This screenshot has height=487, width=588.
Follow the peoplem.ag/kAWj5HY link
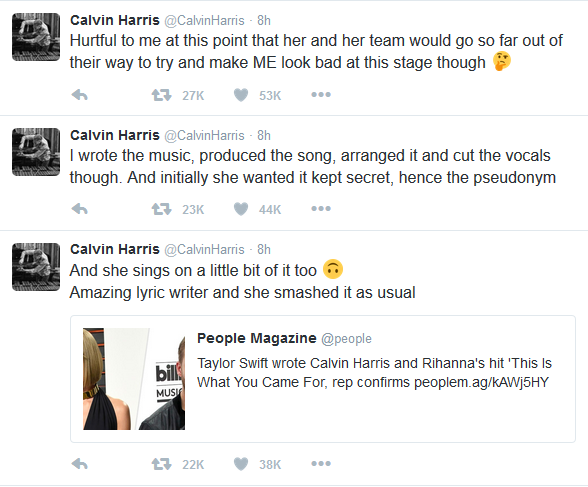(x=482, y=382)
